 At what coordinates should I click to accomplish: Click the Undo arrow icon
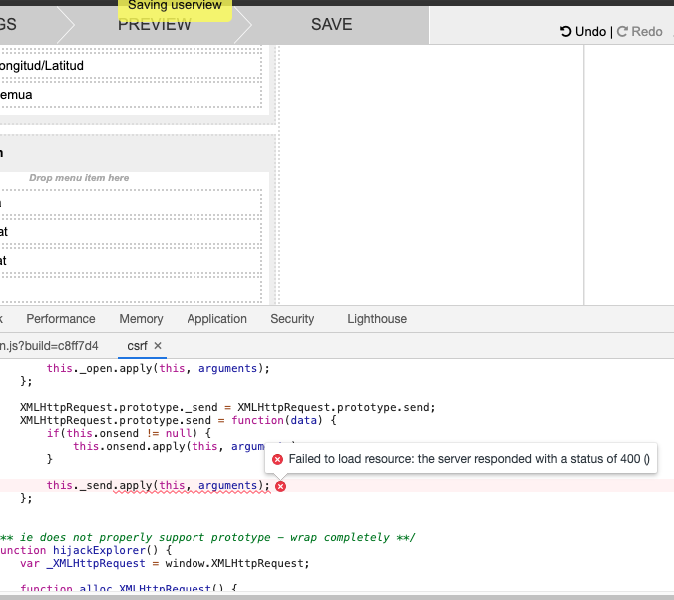click(x=566, y=32)
